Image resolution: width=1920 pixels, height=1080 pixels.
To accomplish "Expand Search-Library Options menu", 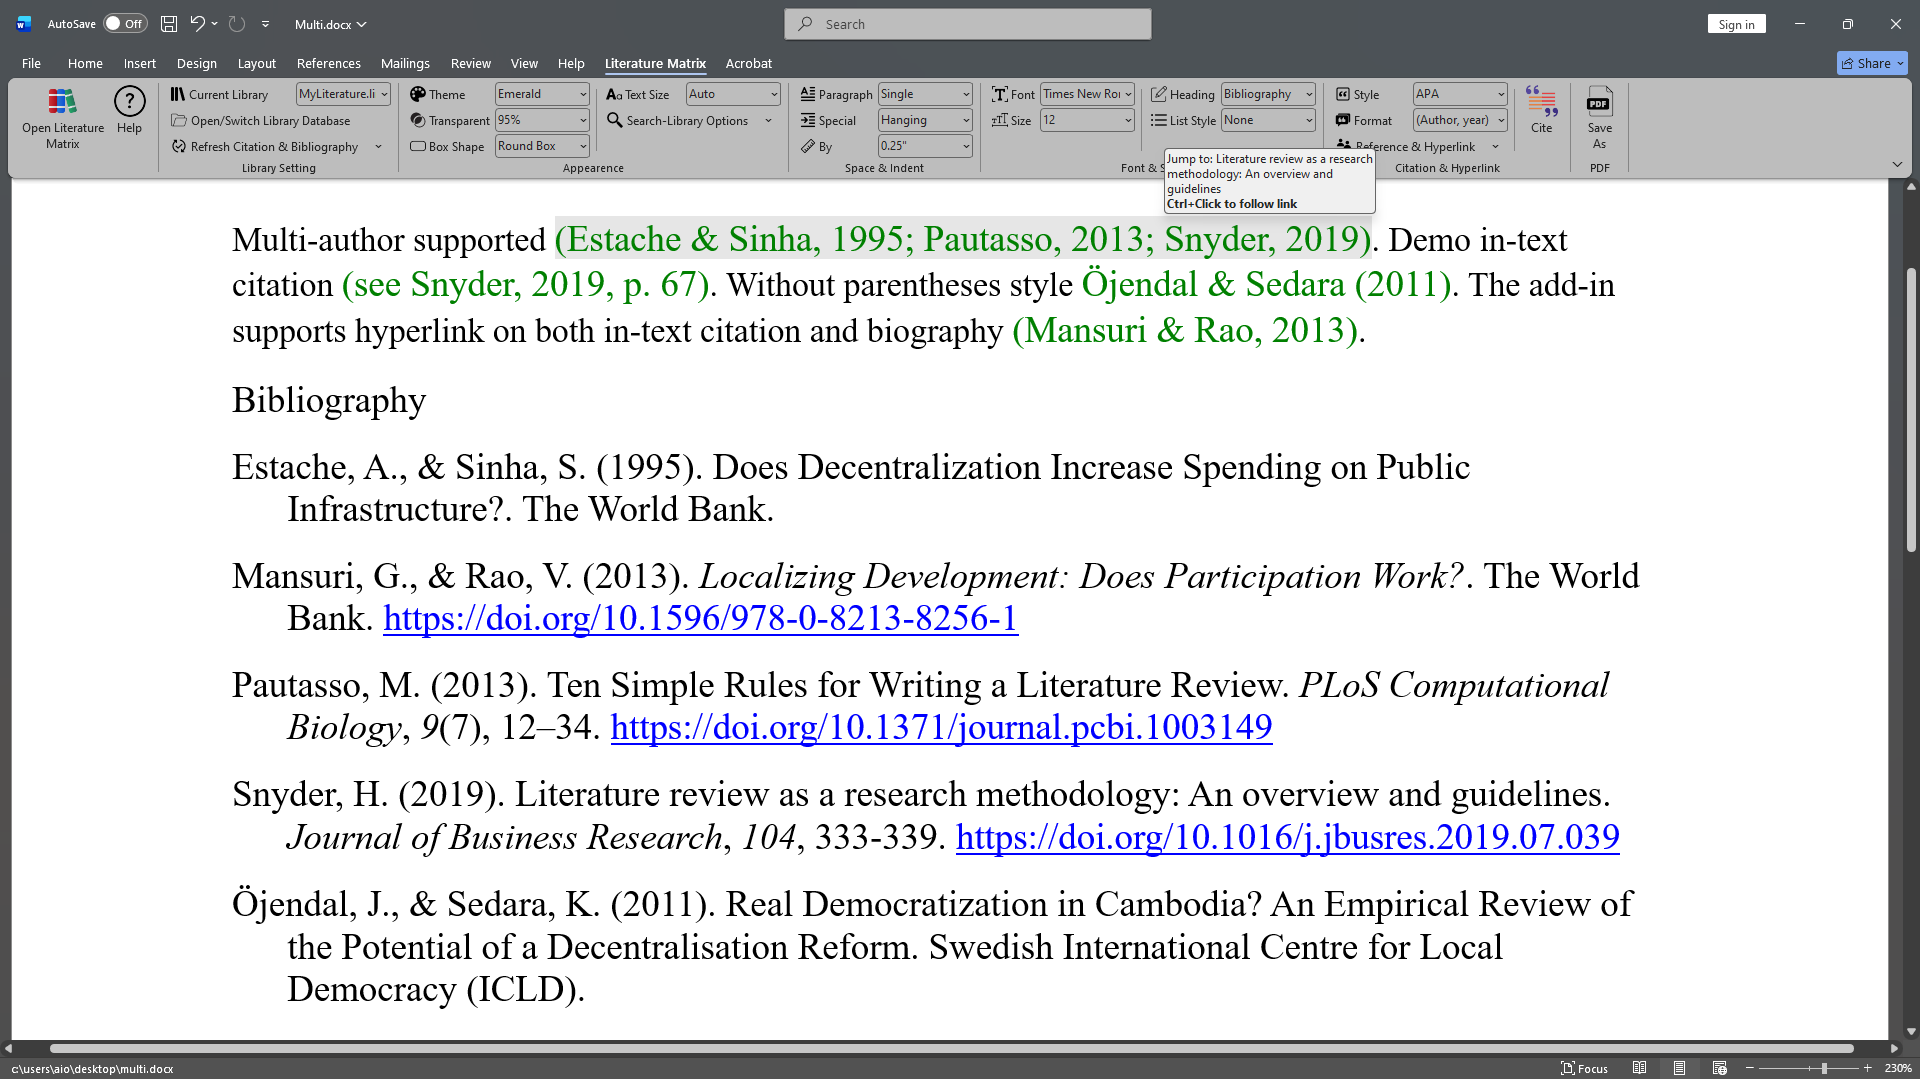I will (x=768, y=121).
